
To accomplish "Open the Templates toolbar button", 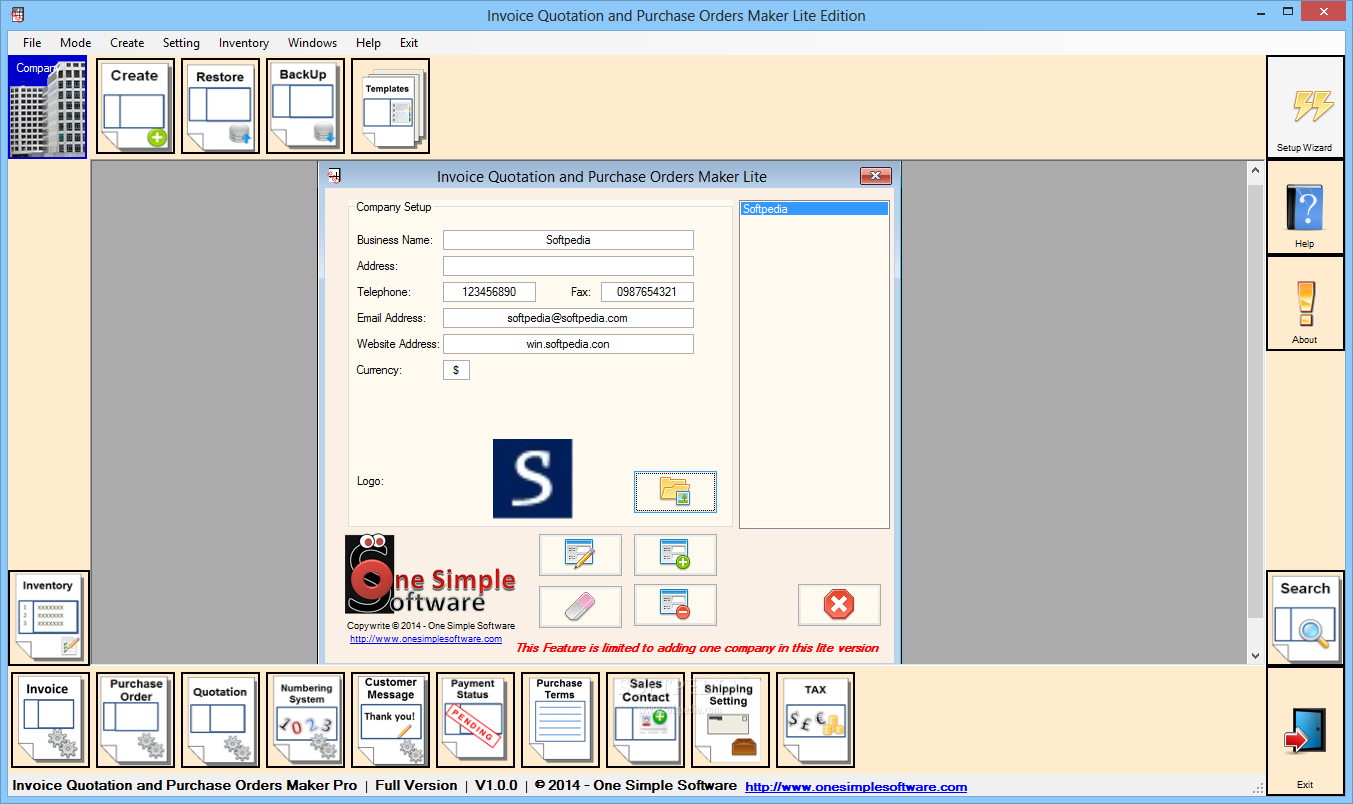I will point(390,106).
